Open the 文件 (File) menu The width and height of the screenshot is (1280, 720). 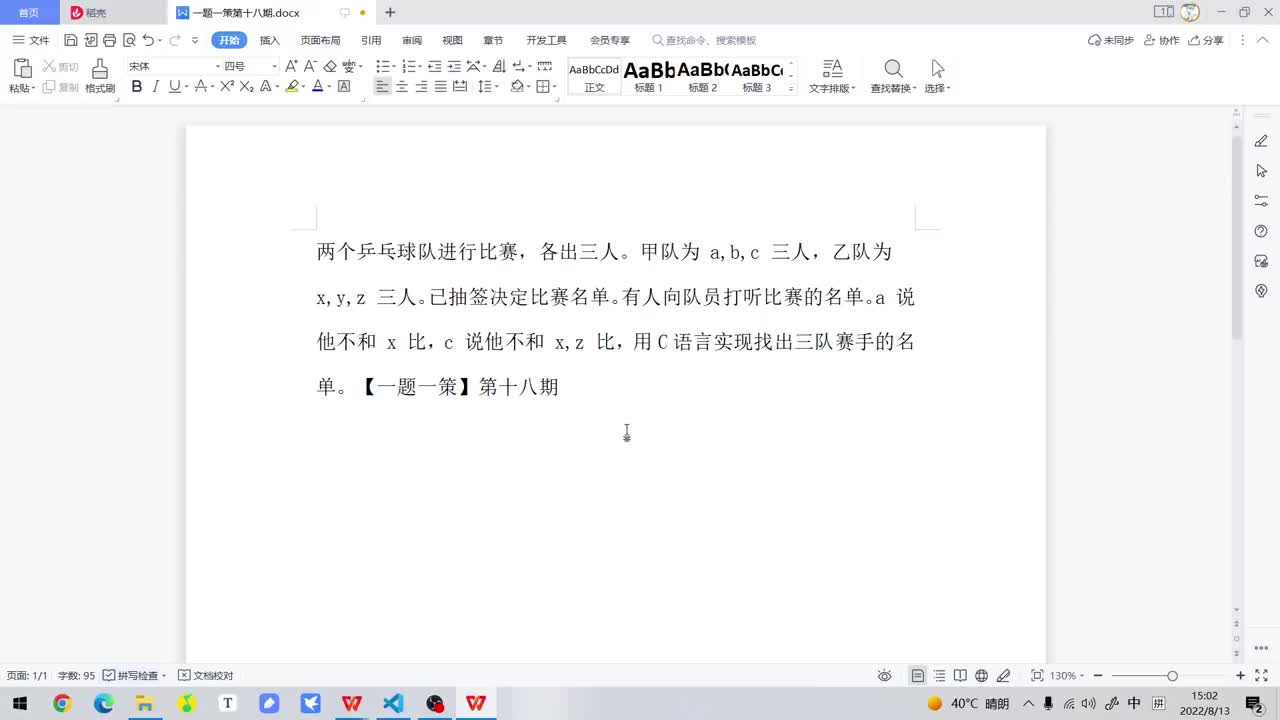coord(31,40)
